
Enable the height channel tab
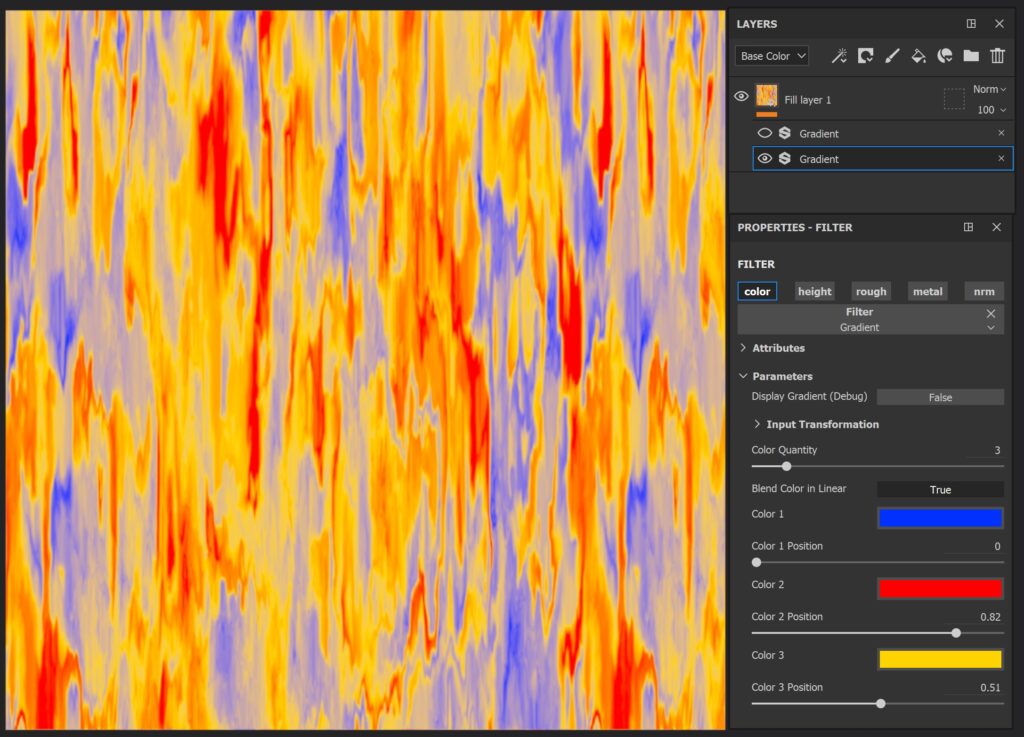point(814,291)
